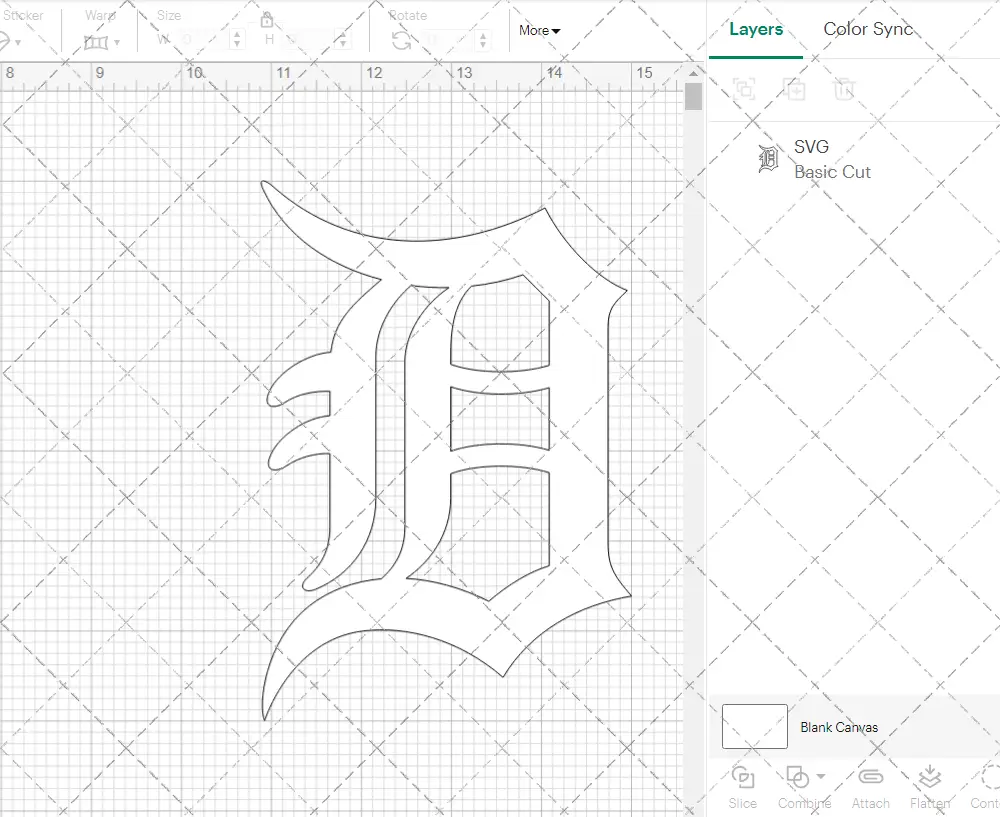Click the Rotate angle input field
Image resolution: width=1000 pixels, height=817 pixels.
[449, 40]
